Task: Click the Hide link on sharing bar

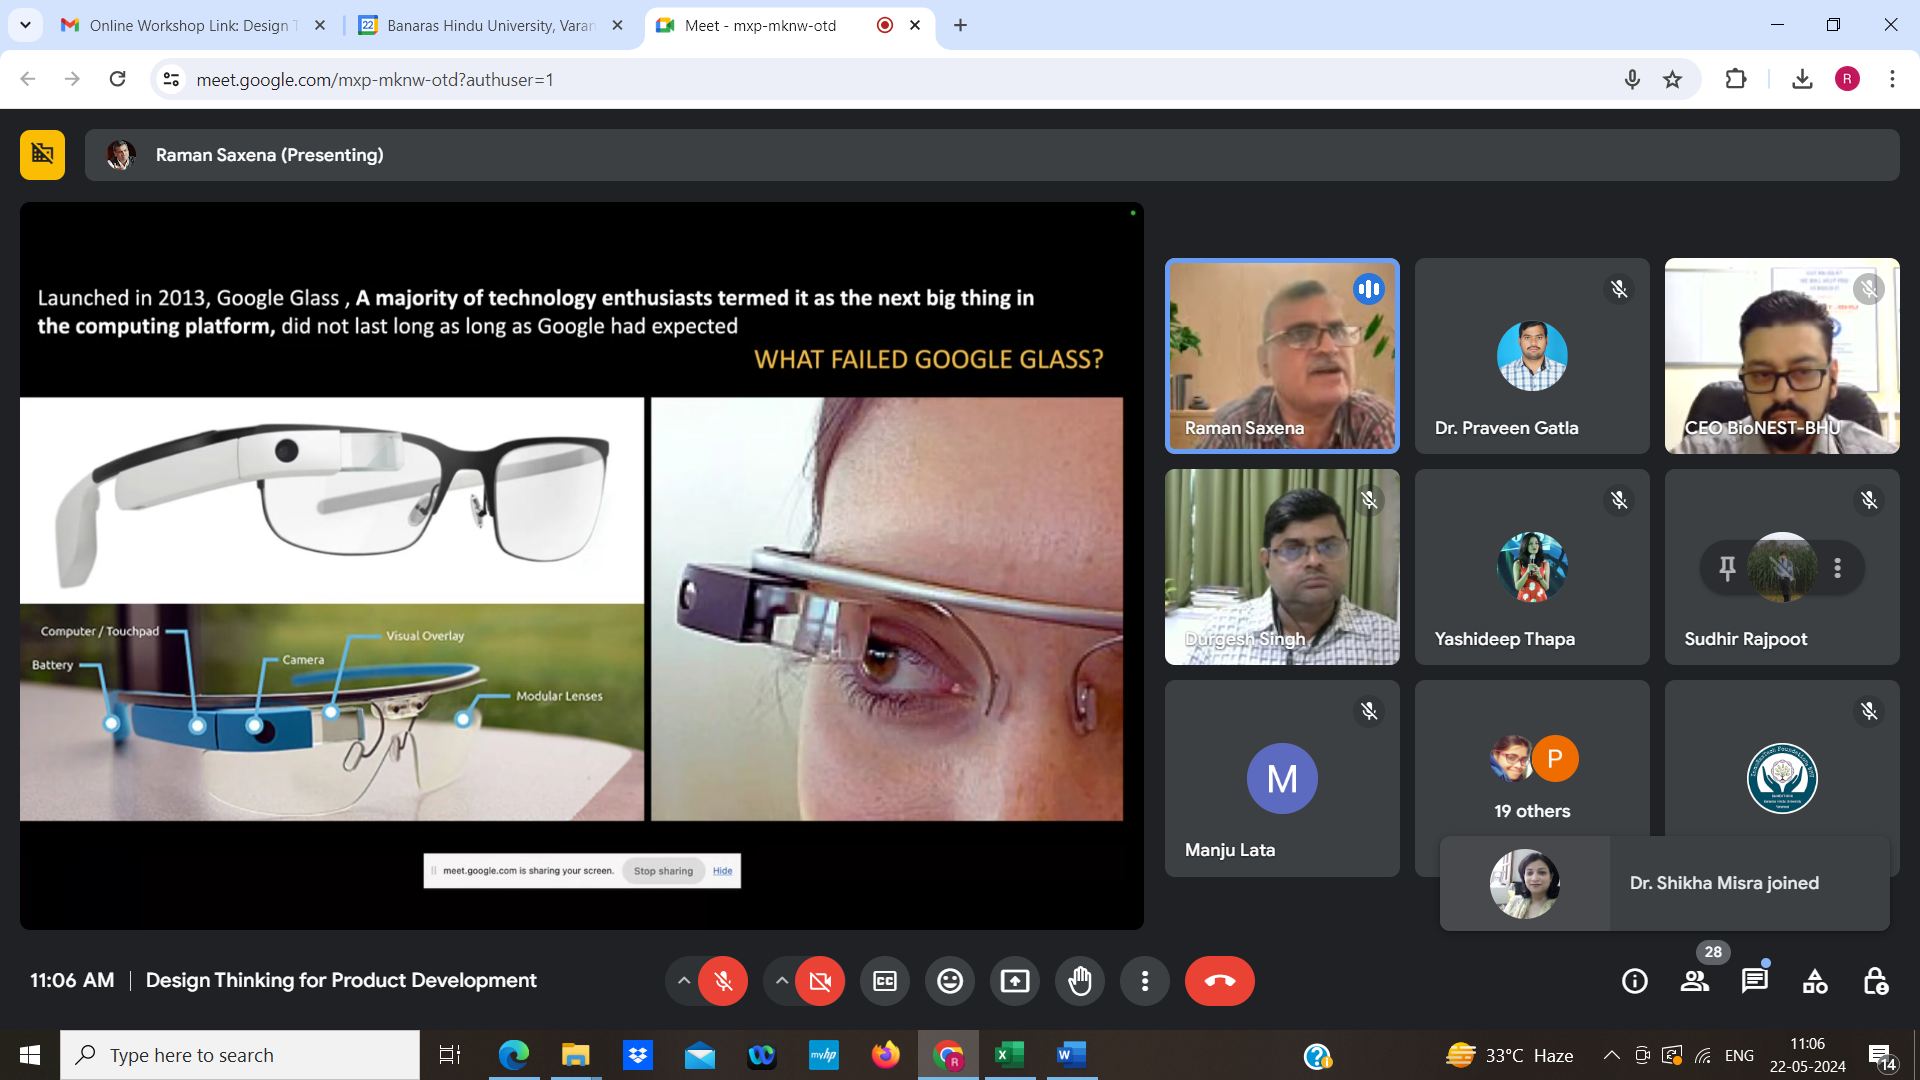Action: pos(722,871)
